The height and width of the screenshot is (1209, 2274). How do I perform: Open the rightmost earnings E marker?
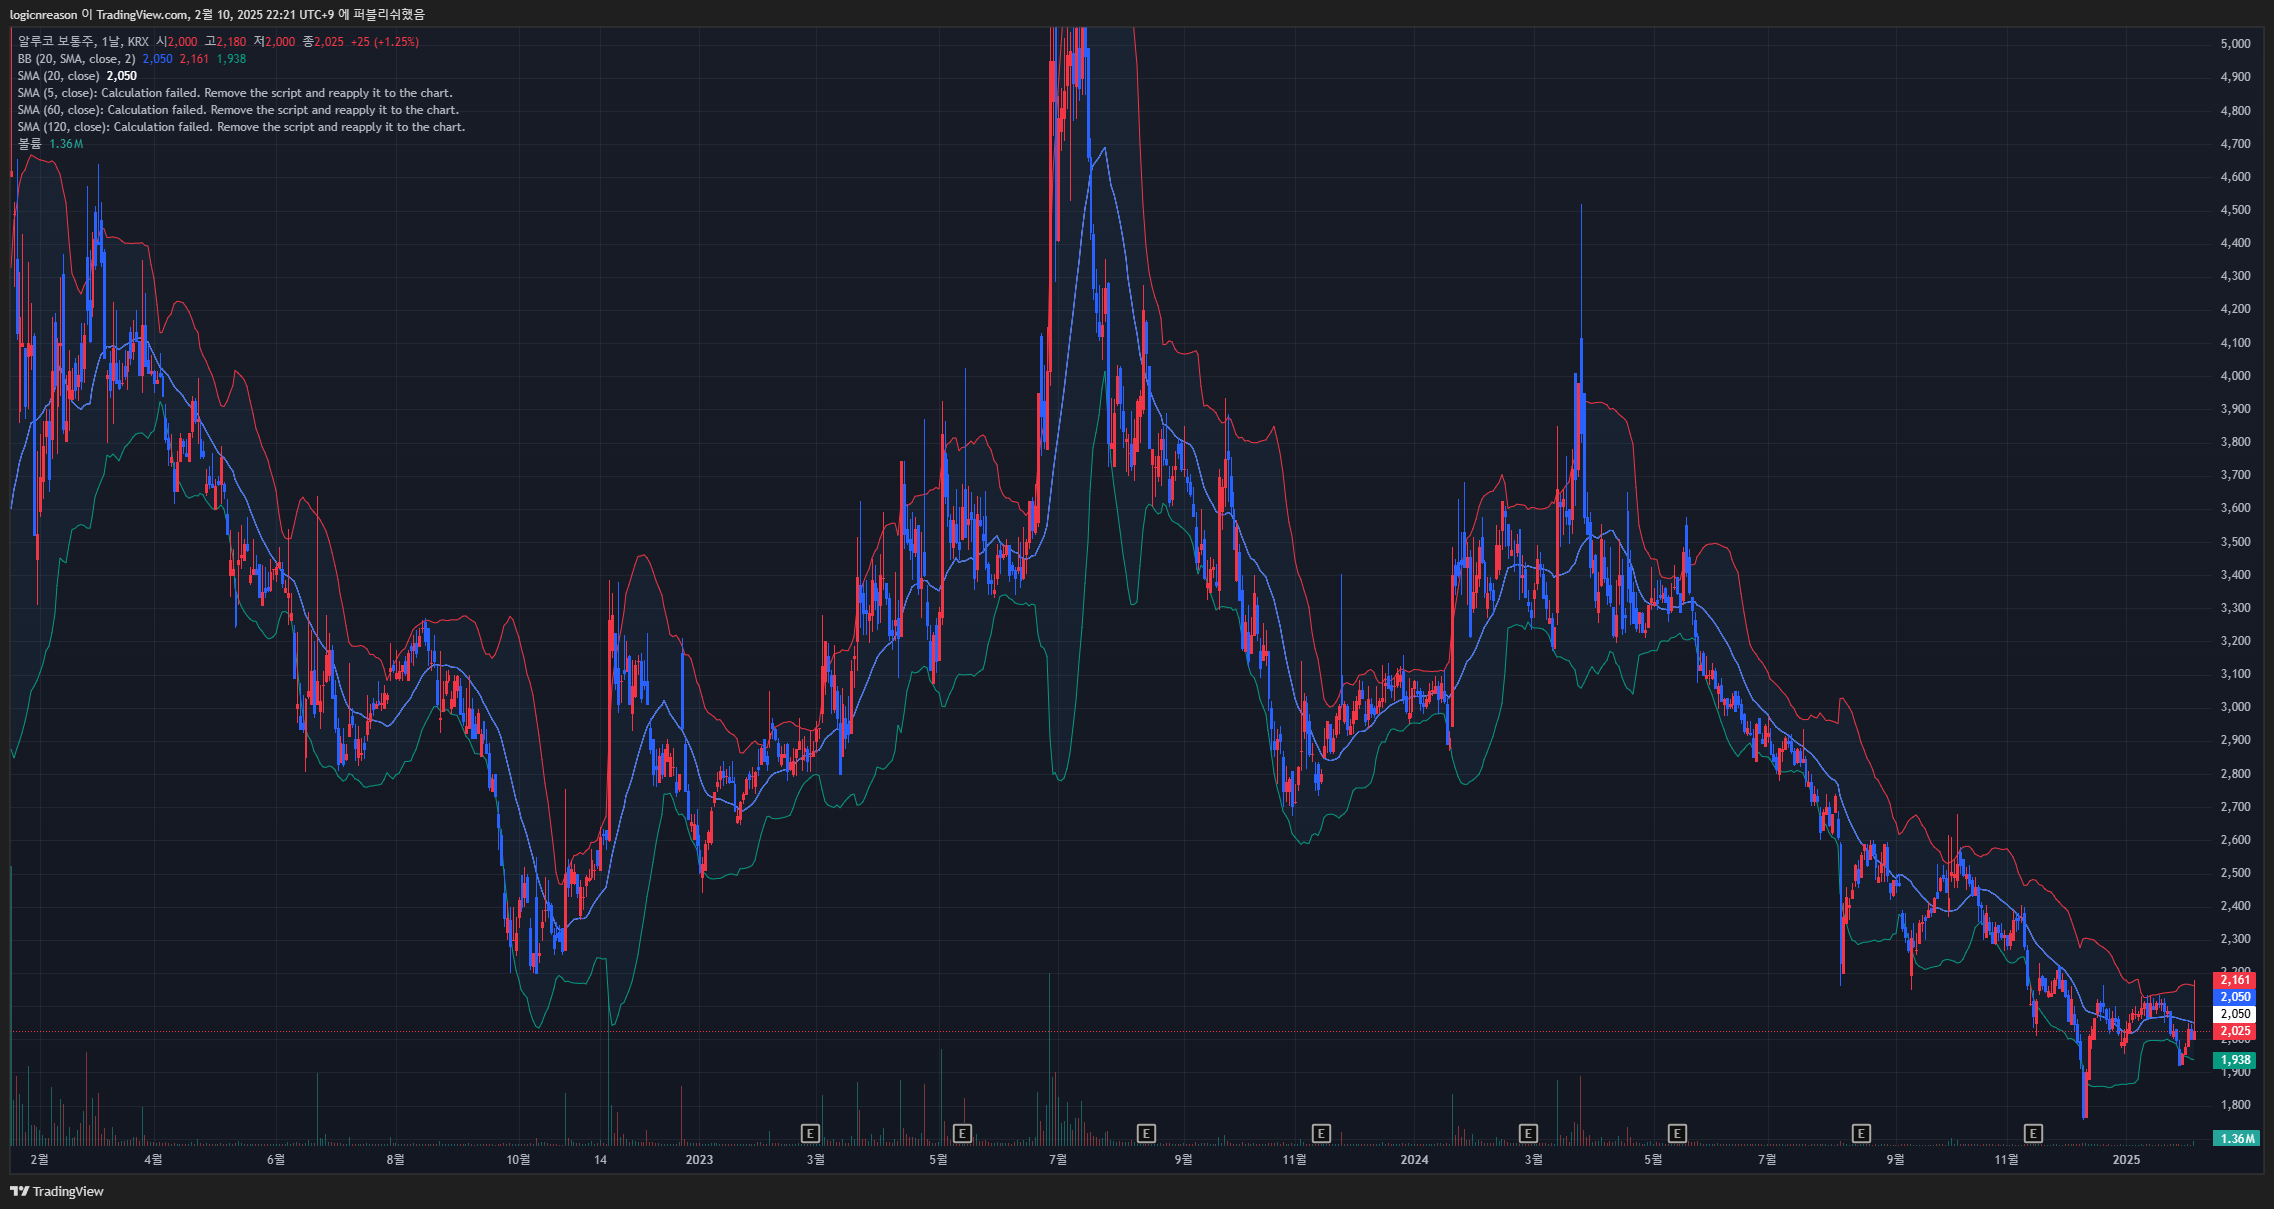point(2033,1133)
